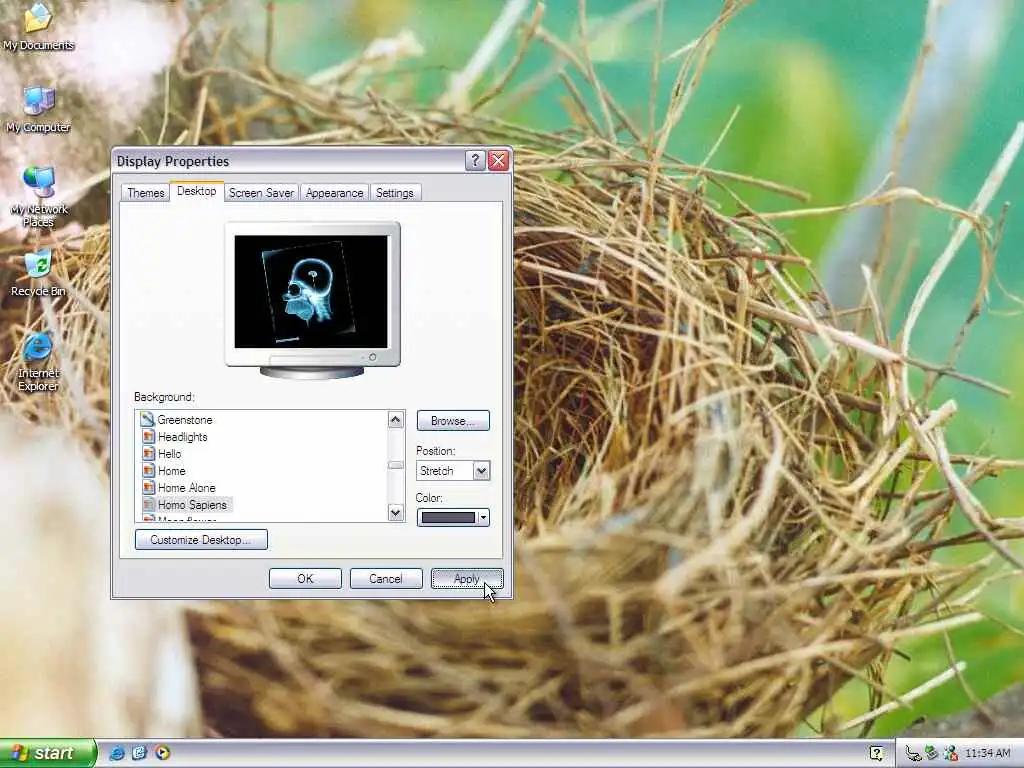Image resolution: width=1024 pixels, height=768 pixels.
Task: Select the Recycle Bin desktop icon
Action: tap(38, 273)
